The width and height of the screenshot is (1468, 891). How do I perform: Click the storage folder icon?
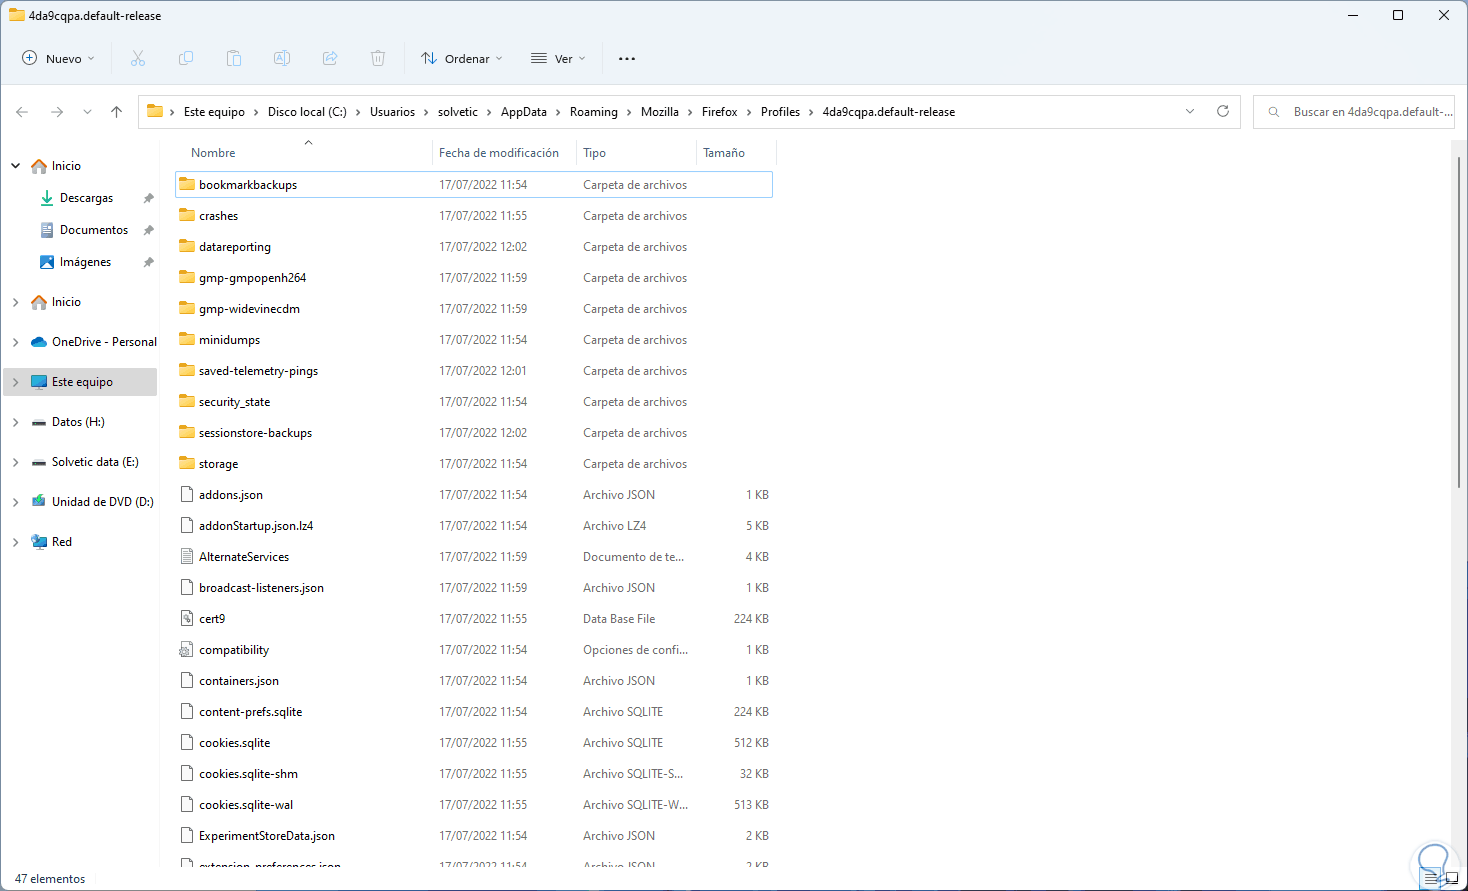click(187, 463)
